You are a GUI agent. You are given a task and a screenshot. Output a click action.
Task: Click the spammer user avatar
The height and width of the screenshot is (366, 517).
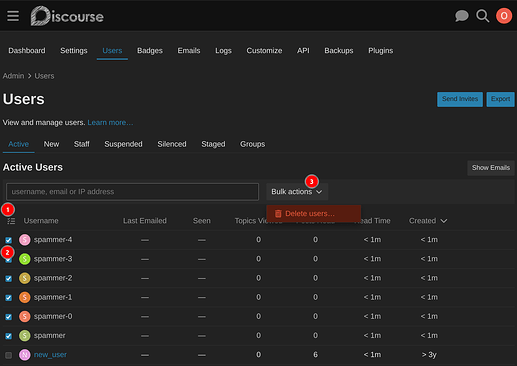pos(25,335)
